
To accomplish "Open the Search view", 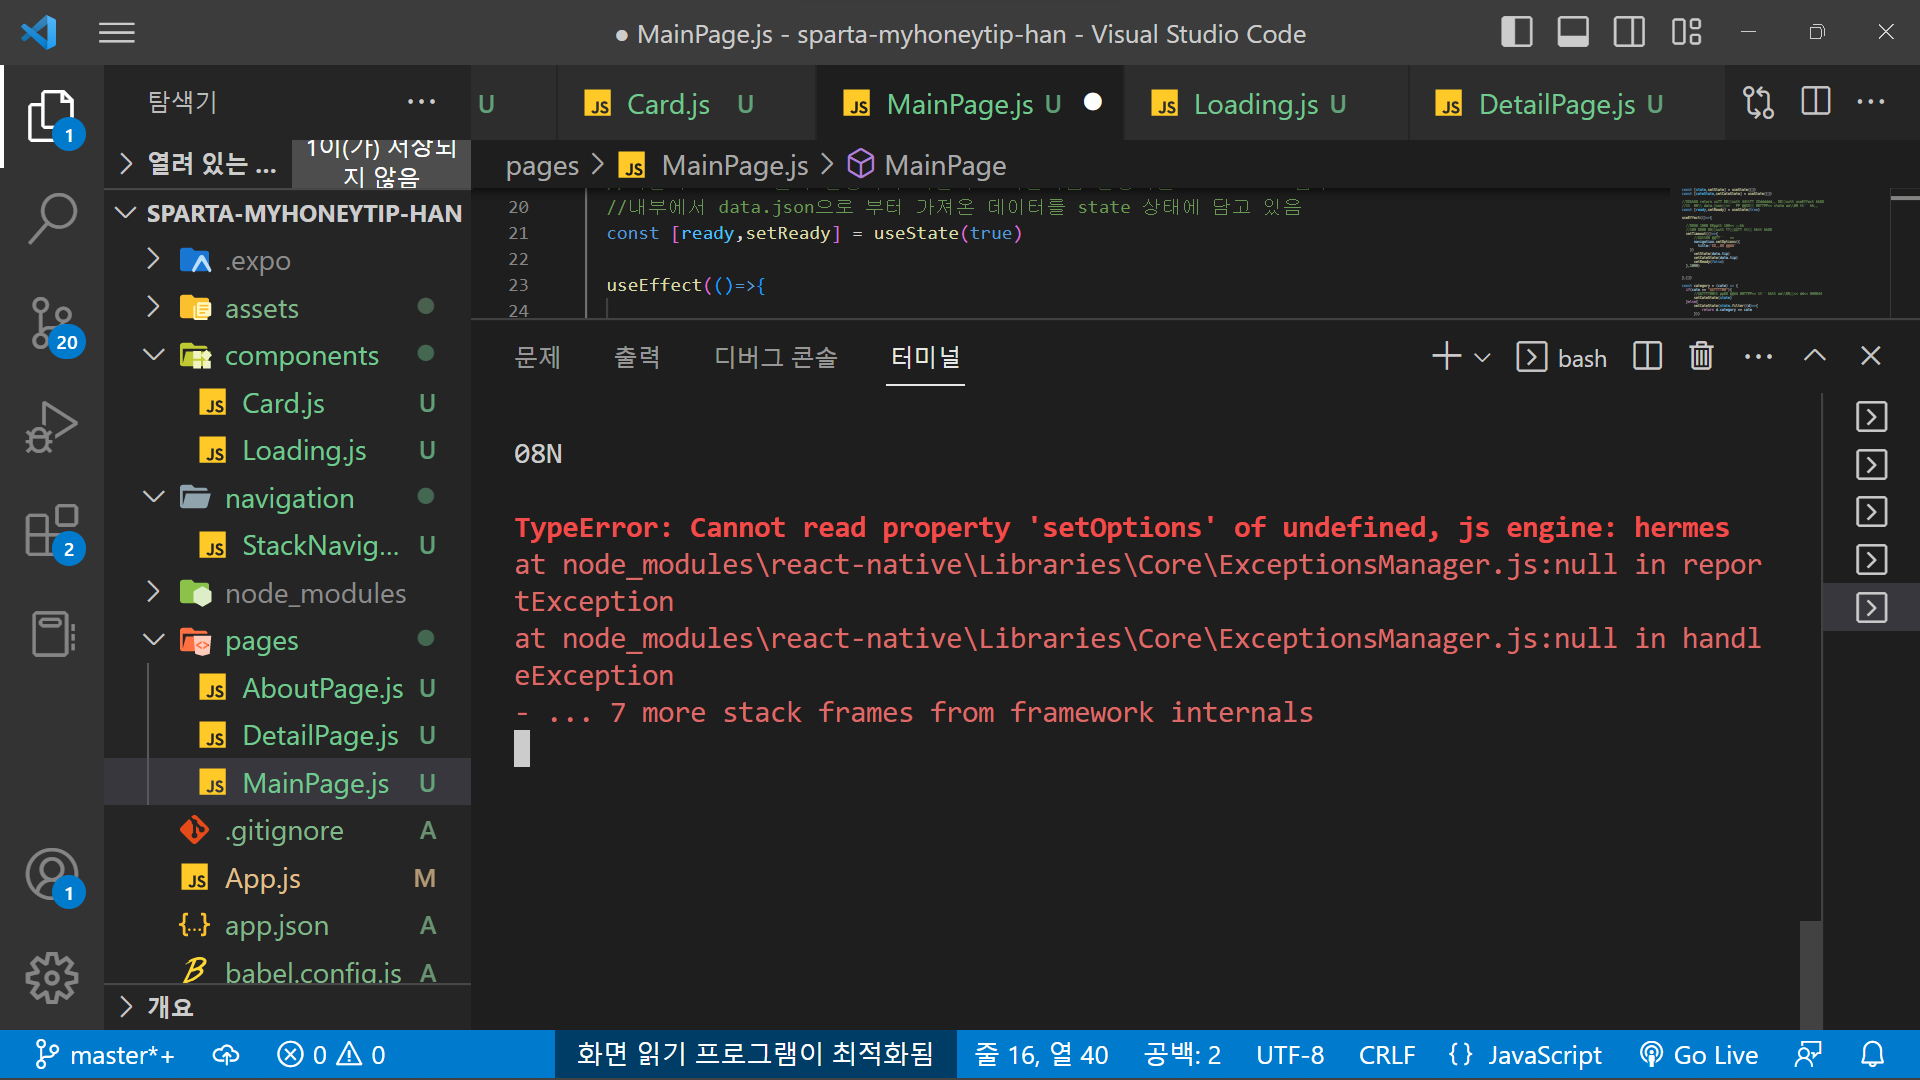I will [52, 219].
